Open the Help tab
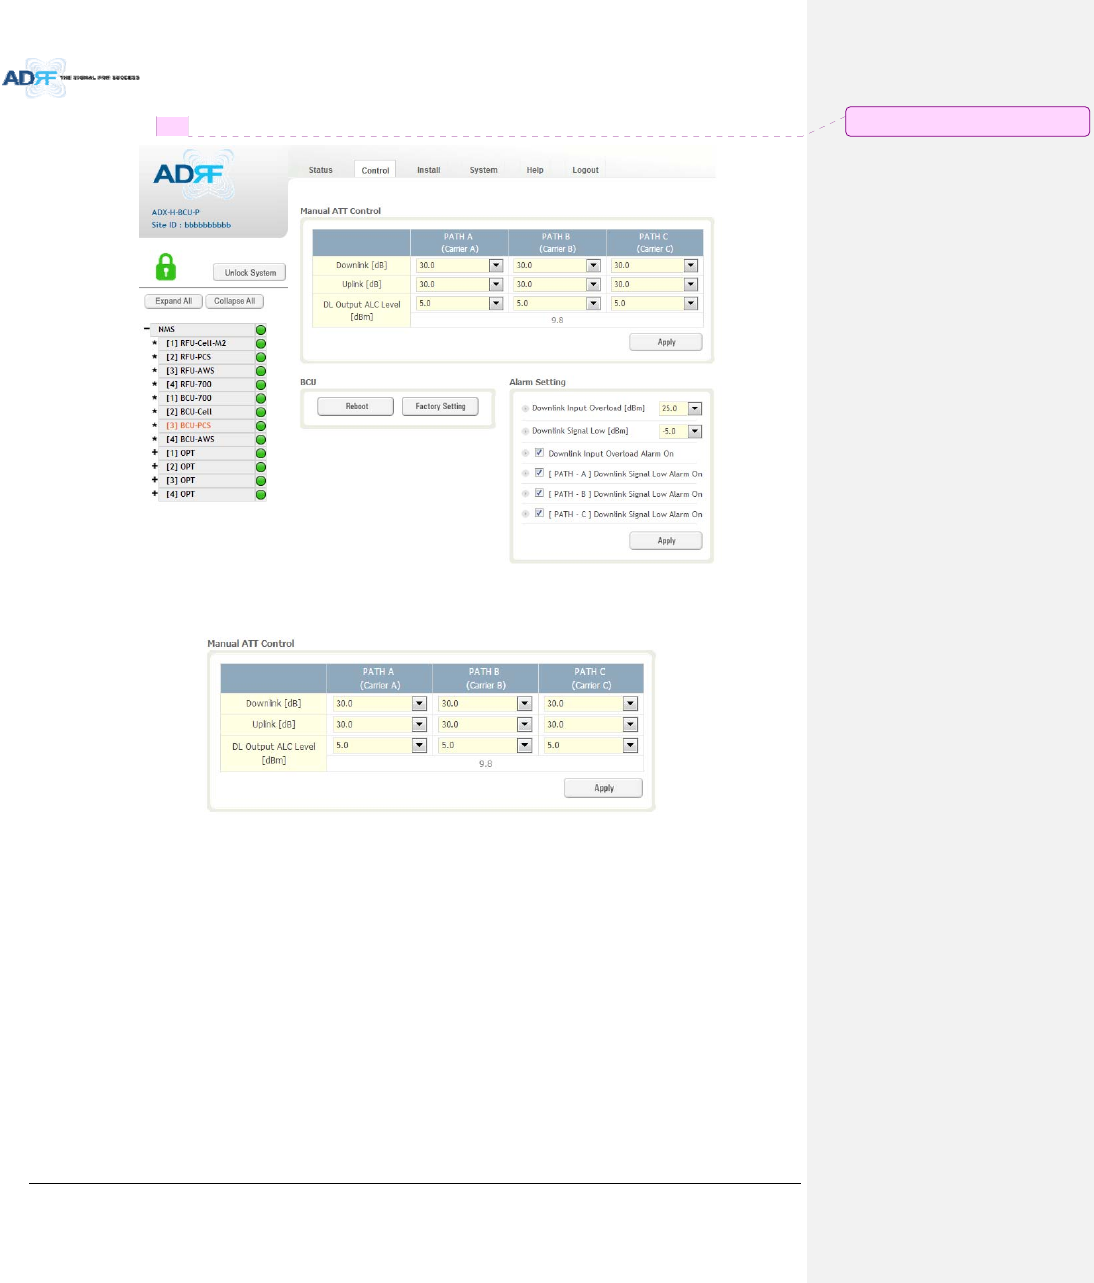The width and height of the screenshot is (1094, 1283). pyautogui.click(x=535, y=170)
